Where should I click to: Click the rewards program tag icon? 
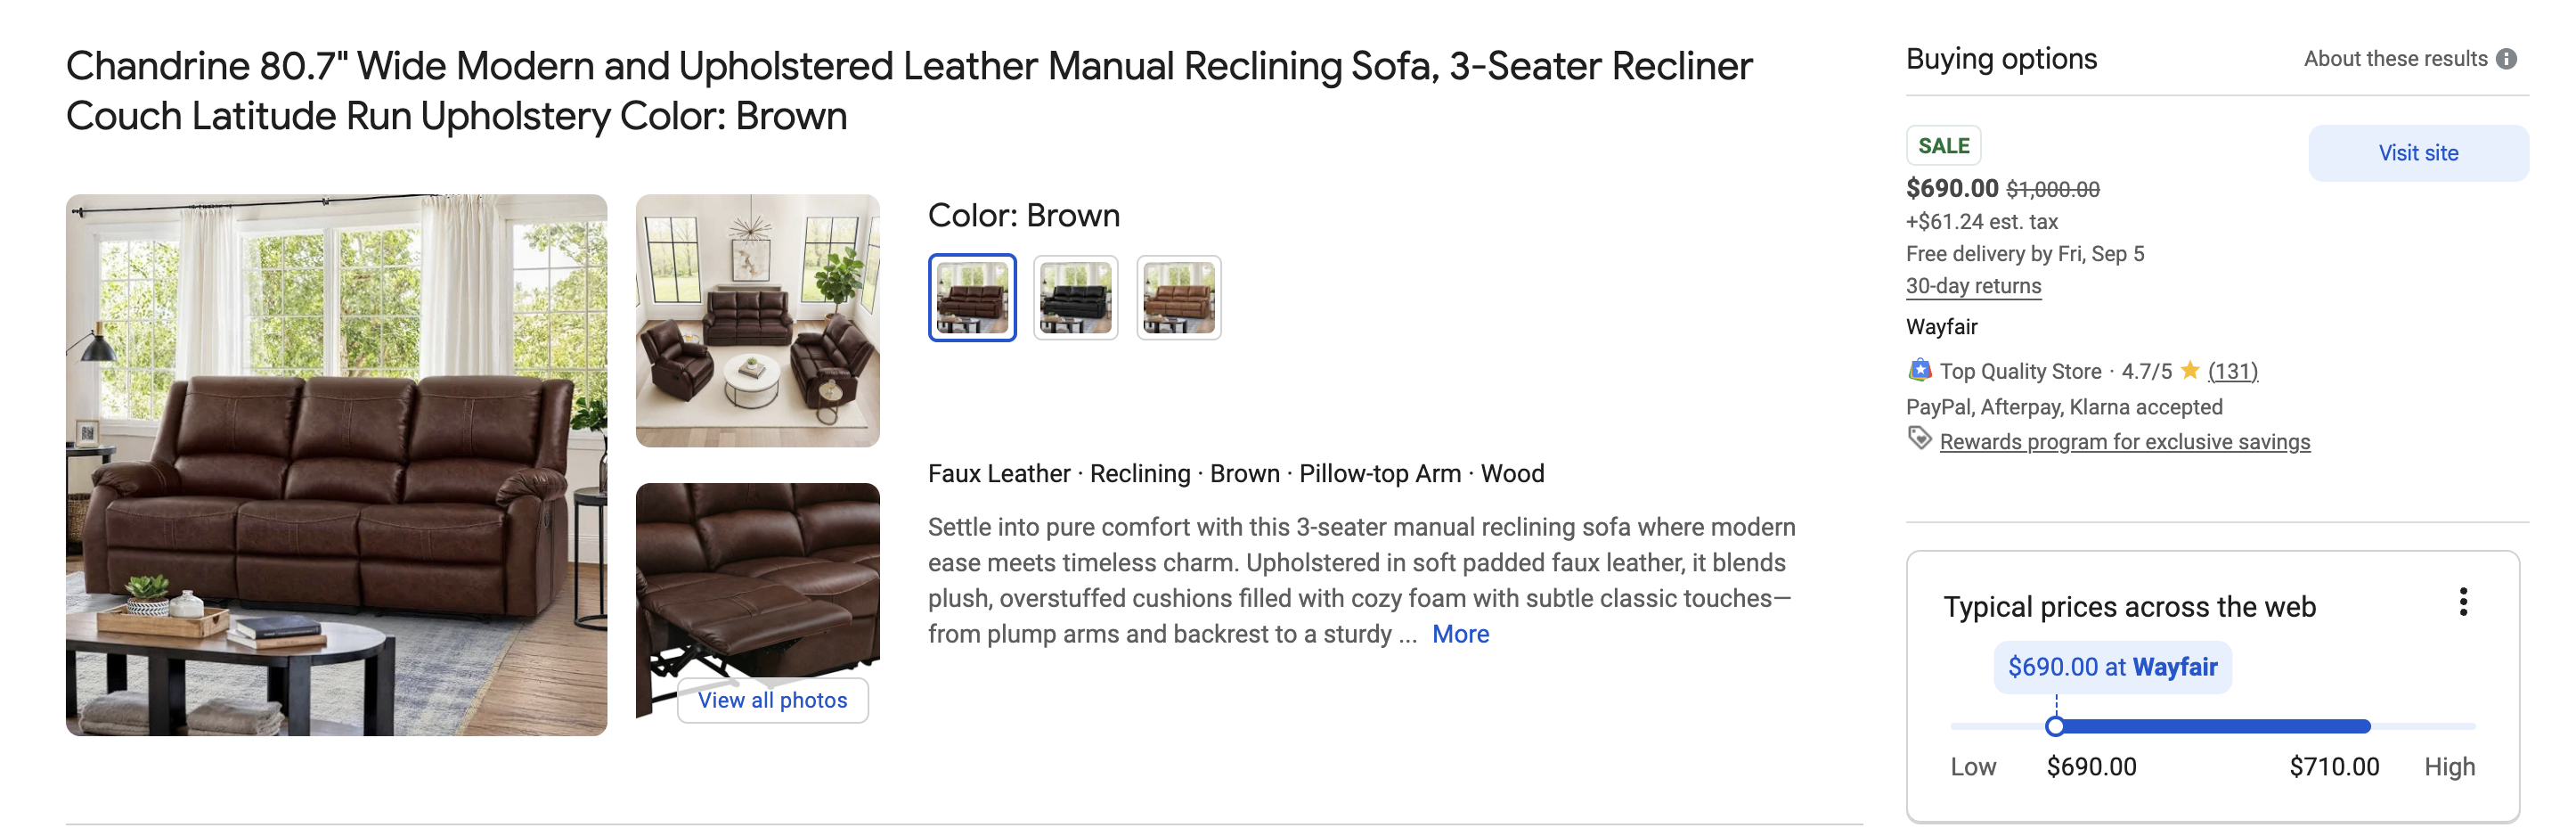(1918, 439)
